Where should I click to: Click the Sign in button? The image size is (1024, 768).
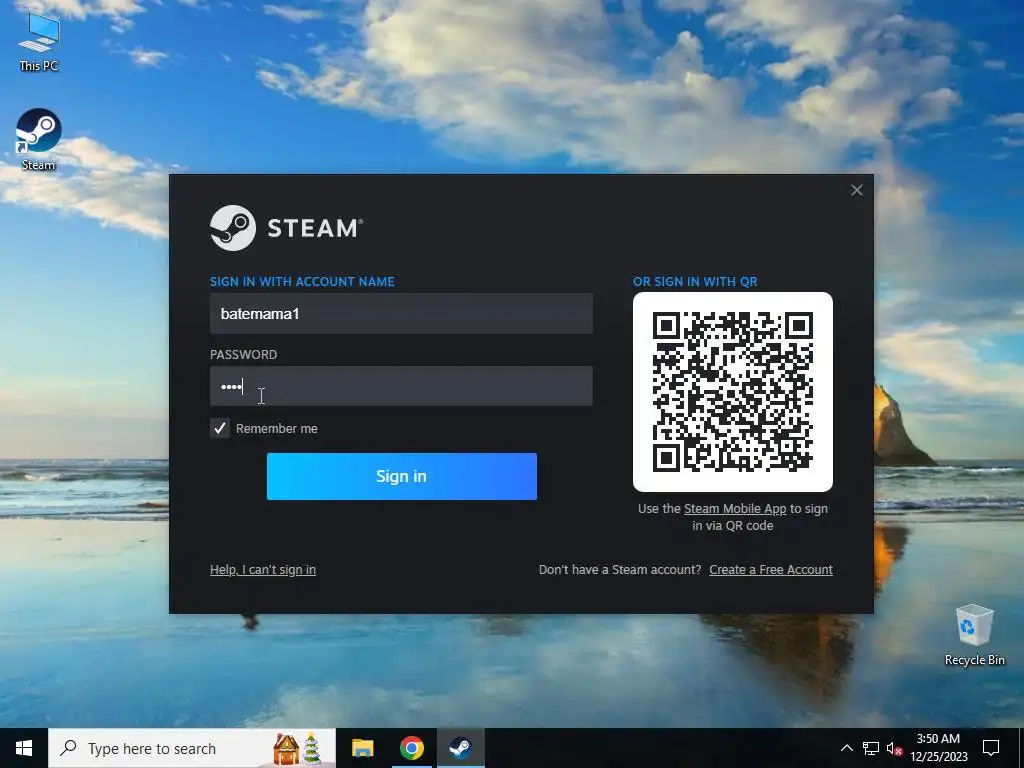tap(402, 476)
